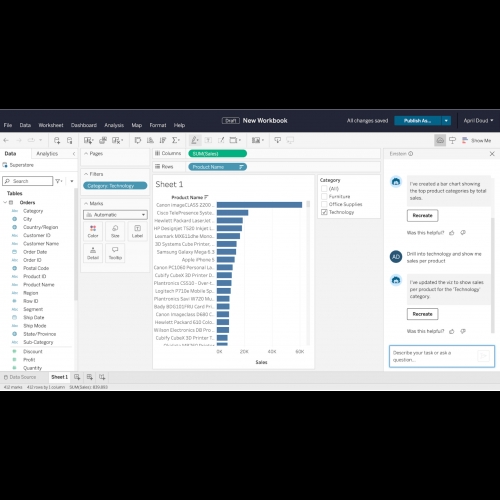Enable the Office Supplies checkbox
This screenshot has height=500, width=500.
click(x=324, y=204)
